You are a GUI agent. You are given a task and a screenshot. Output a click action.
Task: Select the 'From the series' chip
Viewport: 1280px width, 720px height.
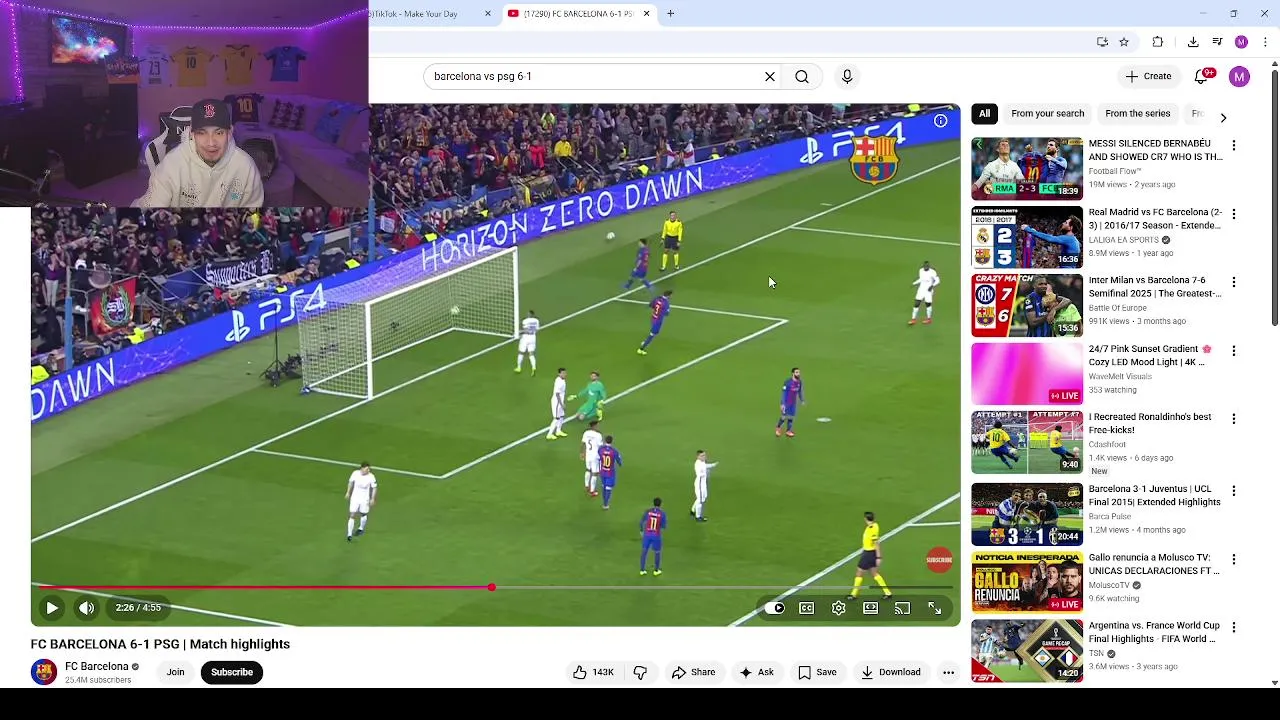pos(1137,113)
